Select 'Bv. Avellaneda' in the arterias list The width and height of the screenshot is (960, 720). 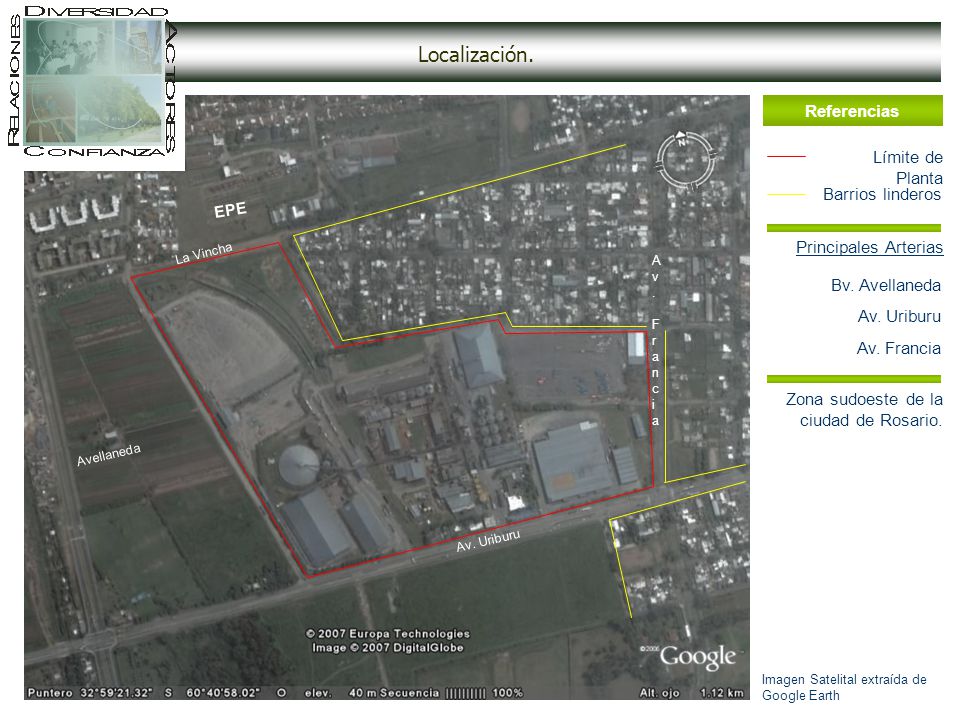click(886, 285)
